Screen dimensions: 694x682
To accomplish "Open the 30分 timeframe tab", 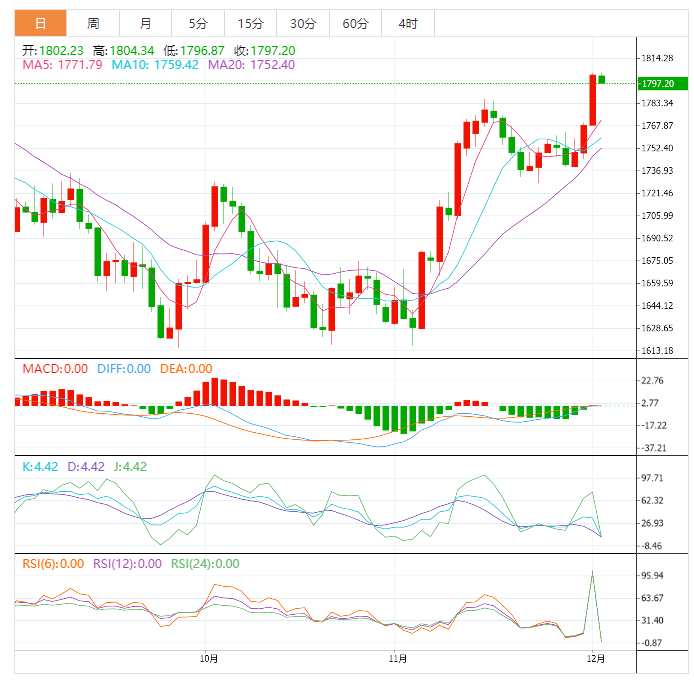I will [x=303, y=23].
